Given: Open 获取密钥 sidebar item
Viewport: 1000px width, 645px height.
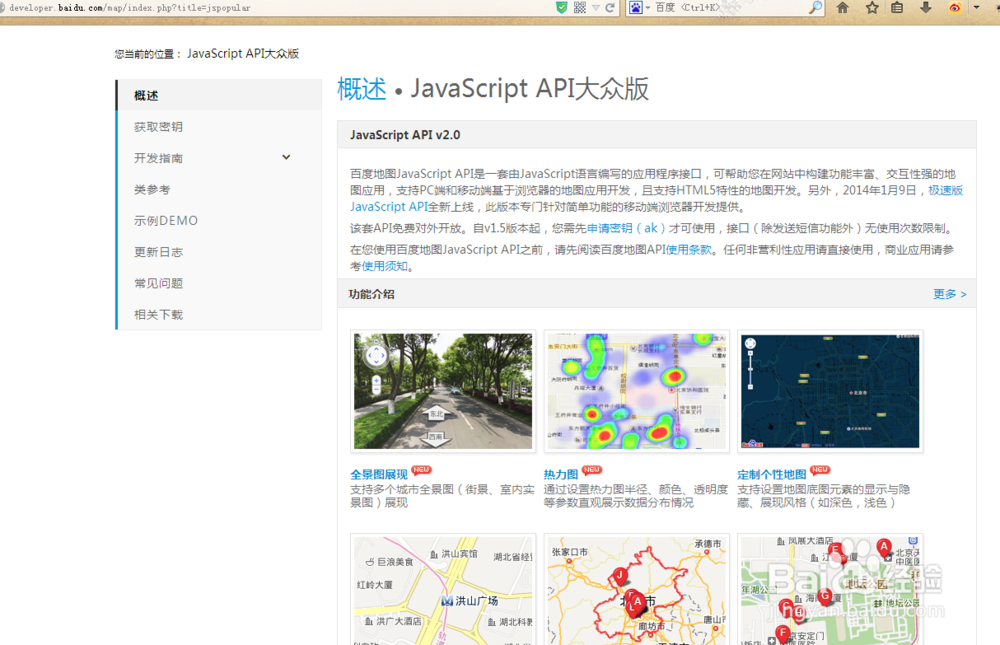Looking at the screenshot, I should 219,126.
